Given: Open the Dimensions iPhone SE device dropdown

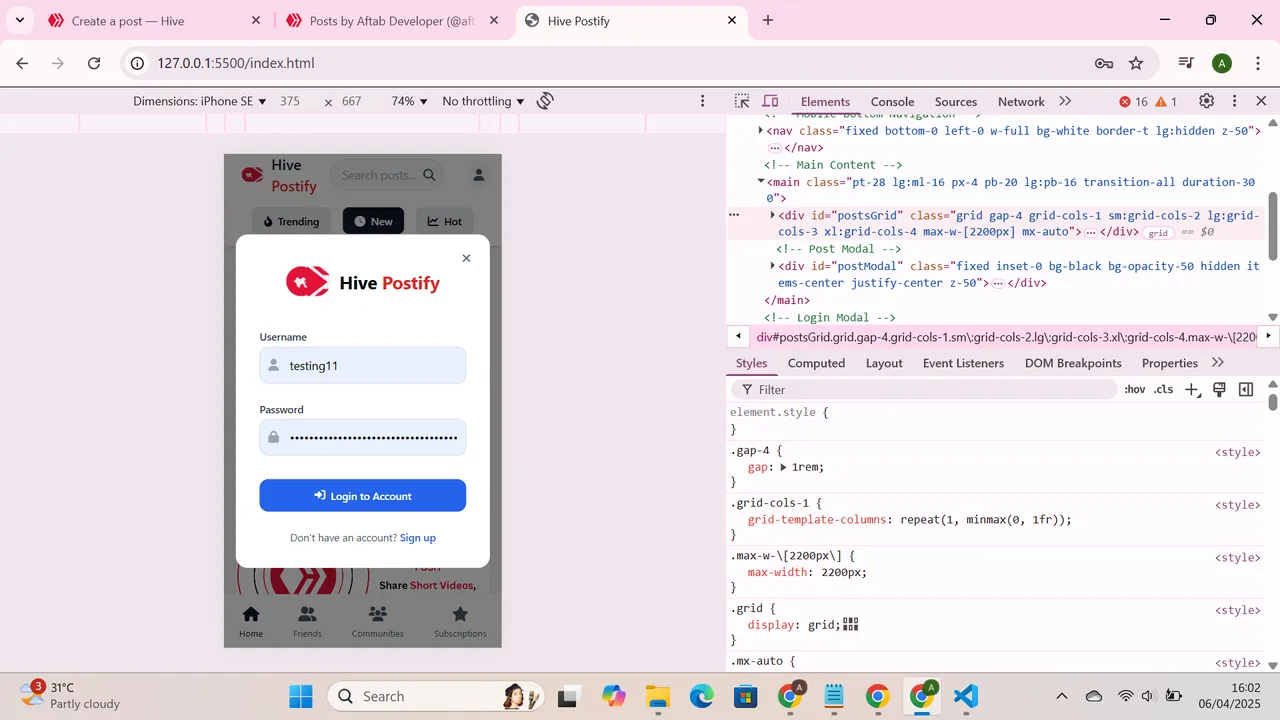Looking at the screenshot, I should (x=200, y=101).
